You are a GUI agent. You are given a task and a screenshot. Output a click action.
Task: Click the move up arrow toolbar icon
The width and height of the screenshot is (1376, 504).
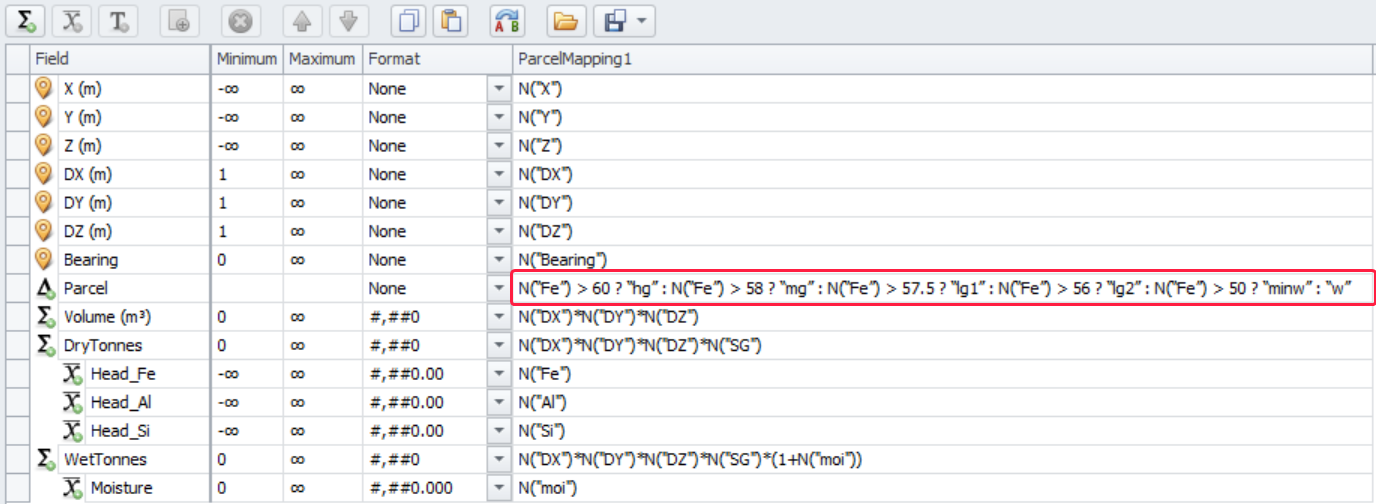click(303, 20)
